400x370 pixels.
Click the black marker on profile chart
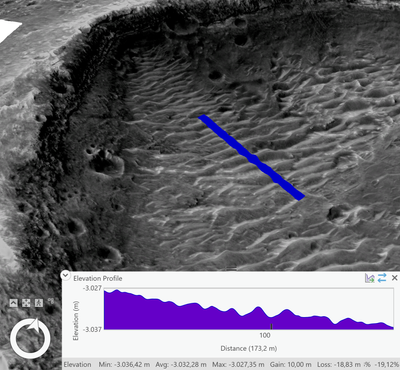tap(271, 326)
